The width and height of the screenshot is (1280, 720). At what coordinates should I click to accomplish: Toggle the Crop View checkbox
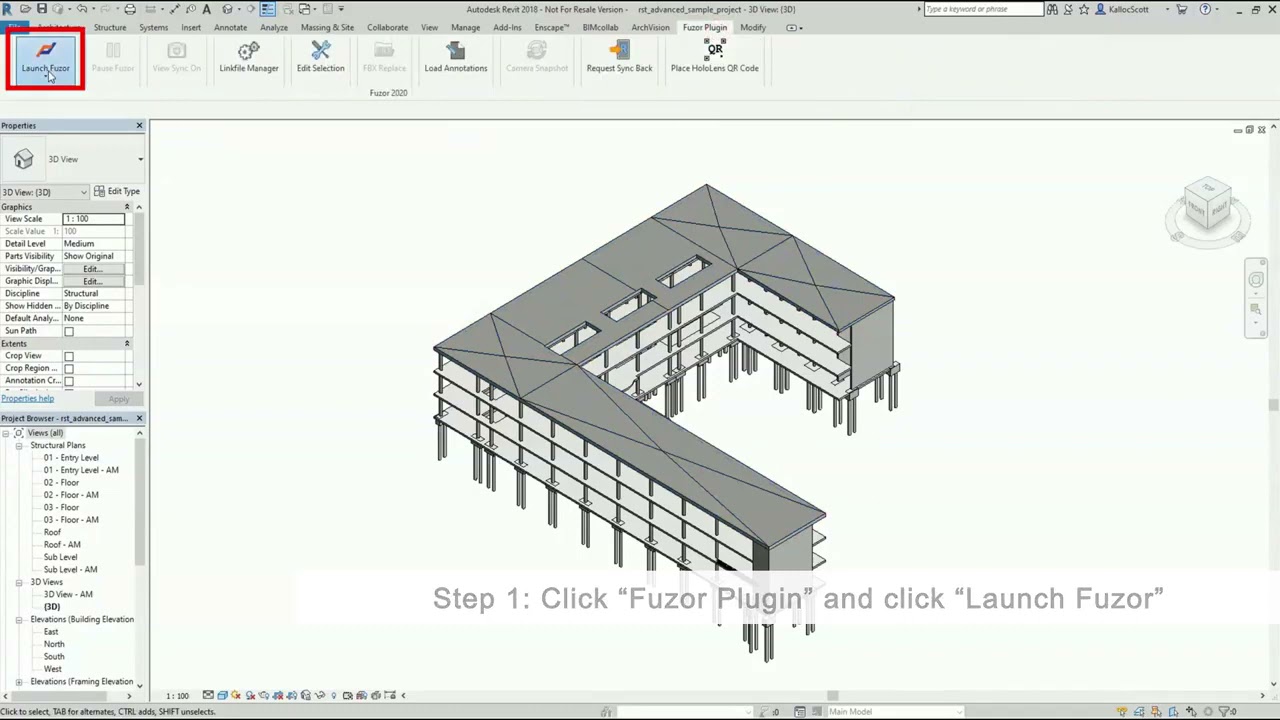[x=69, y=356]
